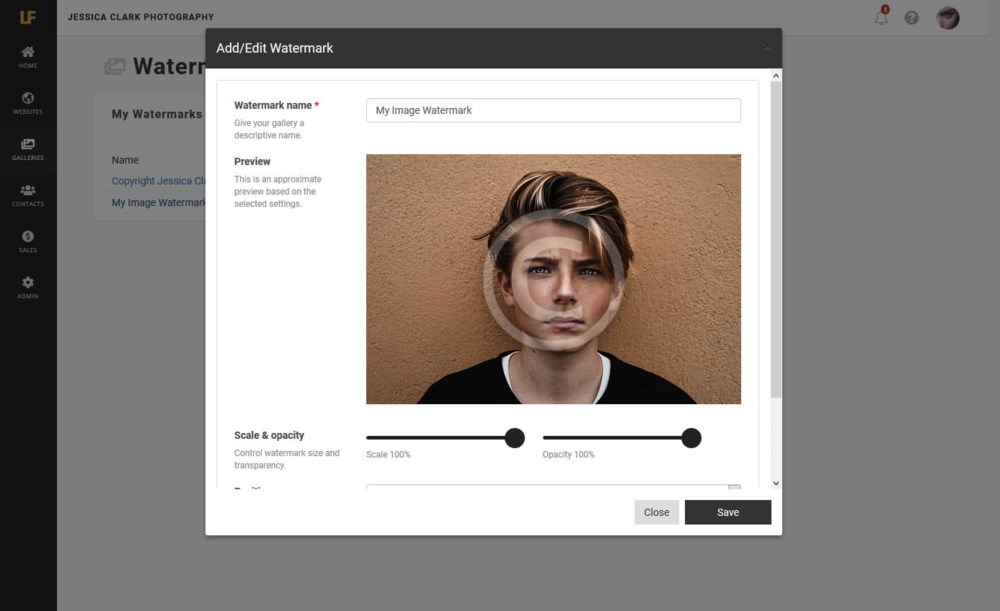Click the Watermark name input field
This screenshot has height=611, width=1000.
[x=553, y=110]
